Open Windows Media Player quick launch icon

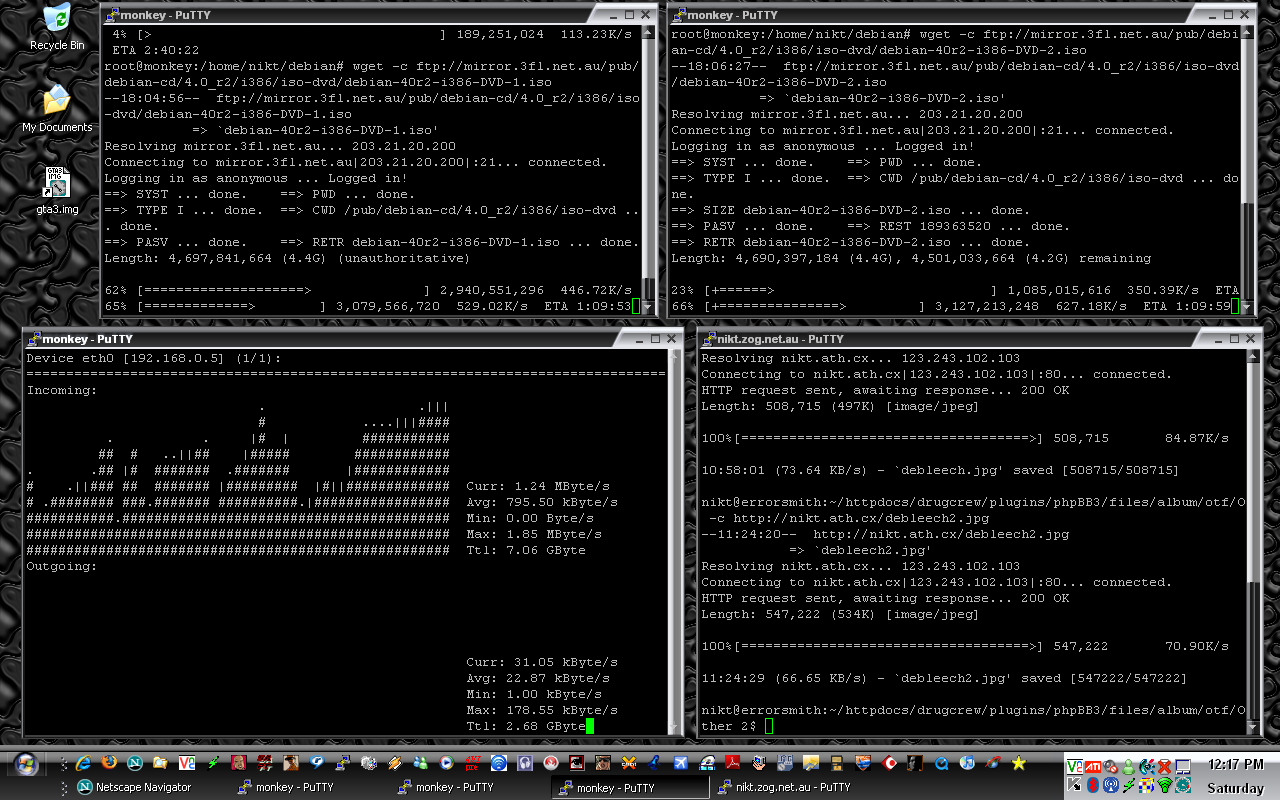446,763
